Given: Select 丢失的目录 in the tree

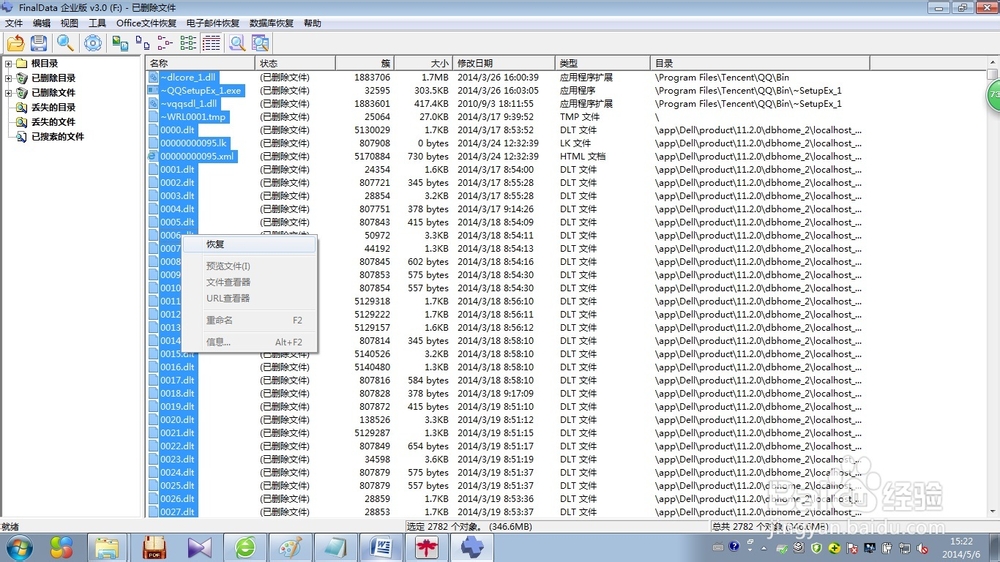Looking at the screenshot, I should coord(54,107).
